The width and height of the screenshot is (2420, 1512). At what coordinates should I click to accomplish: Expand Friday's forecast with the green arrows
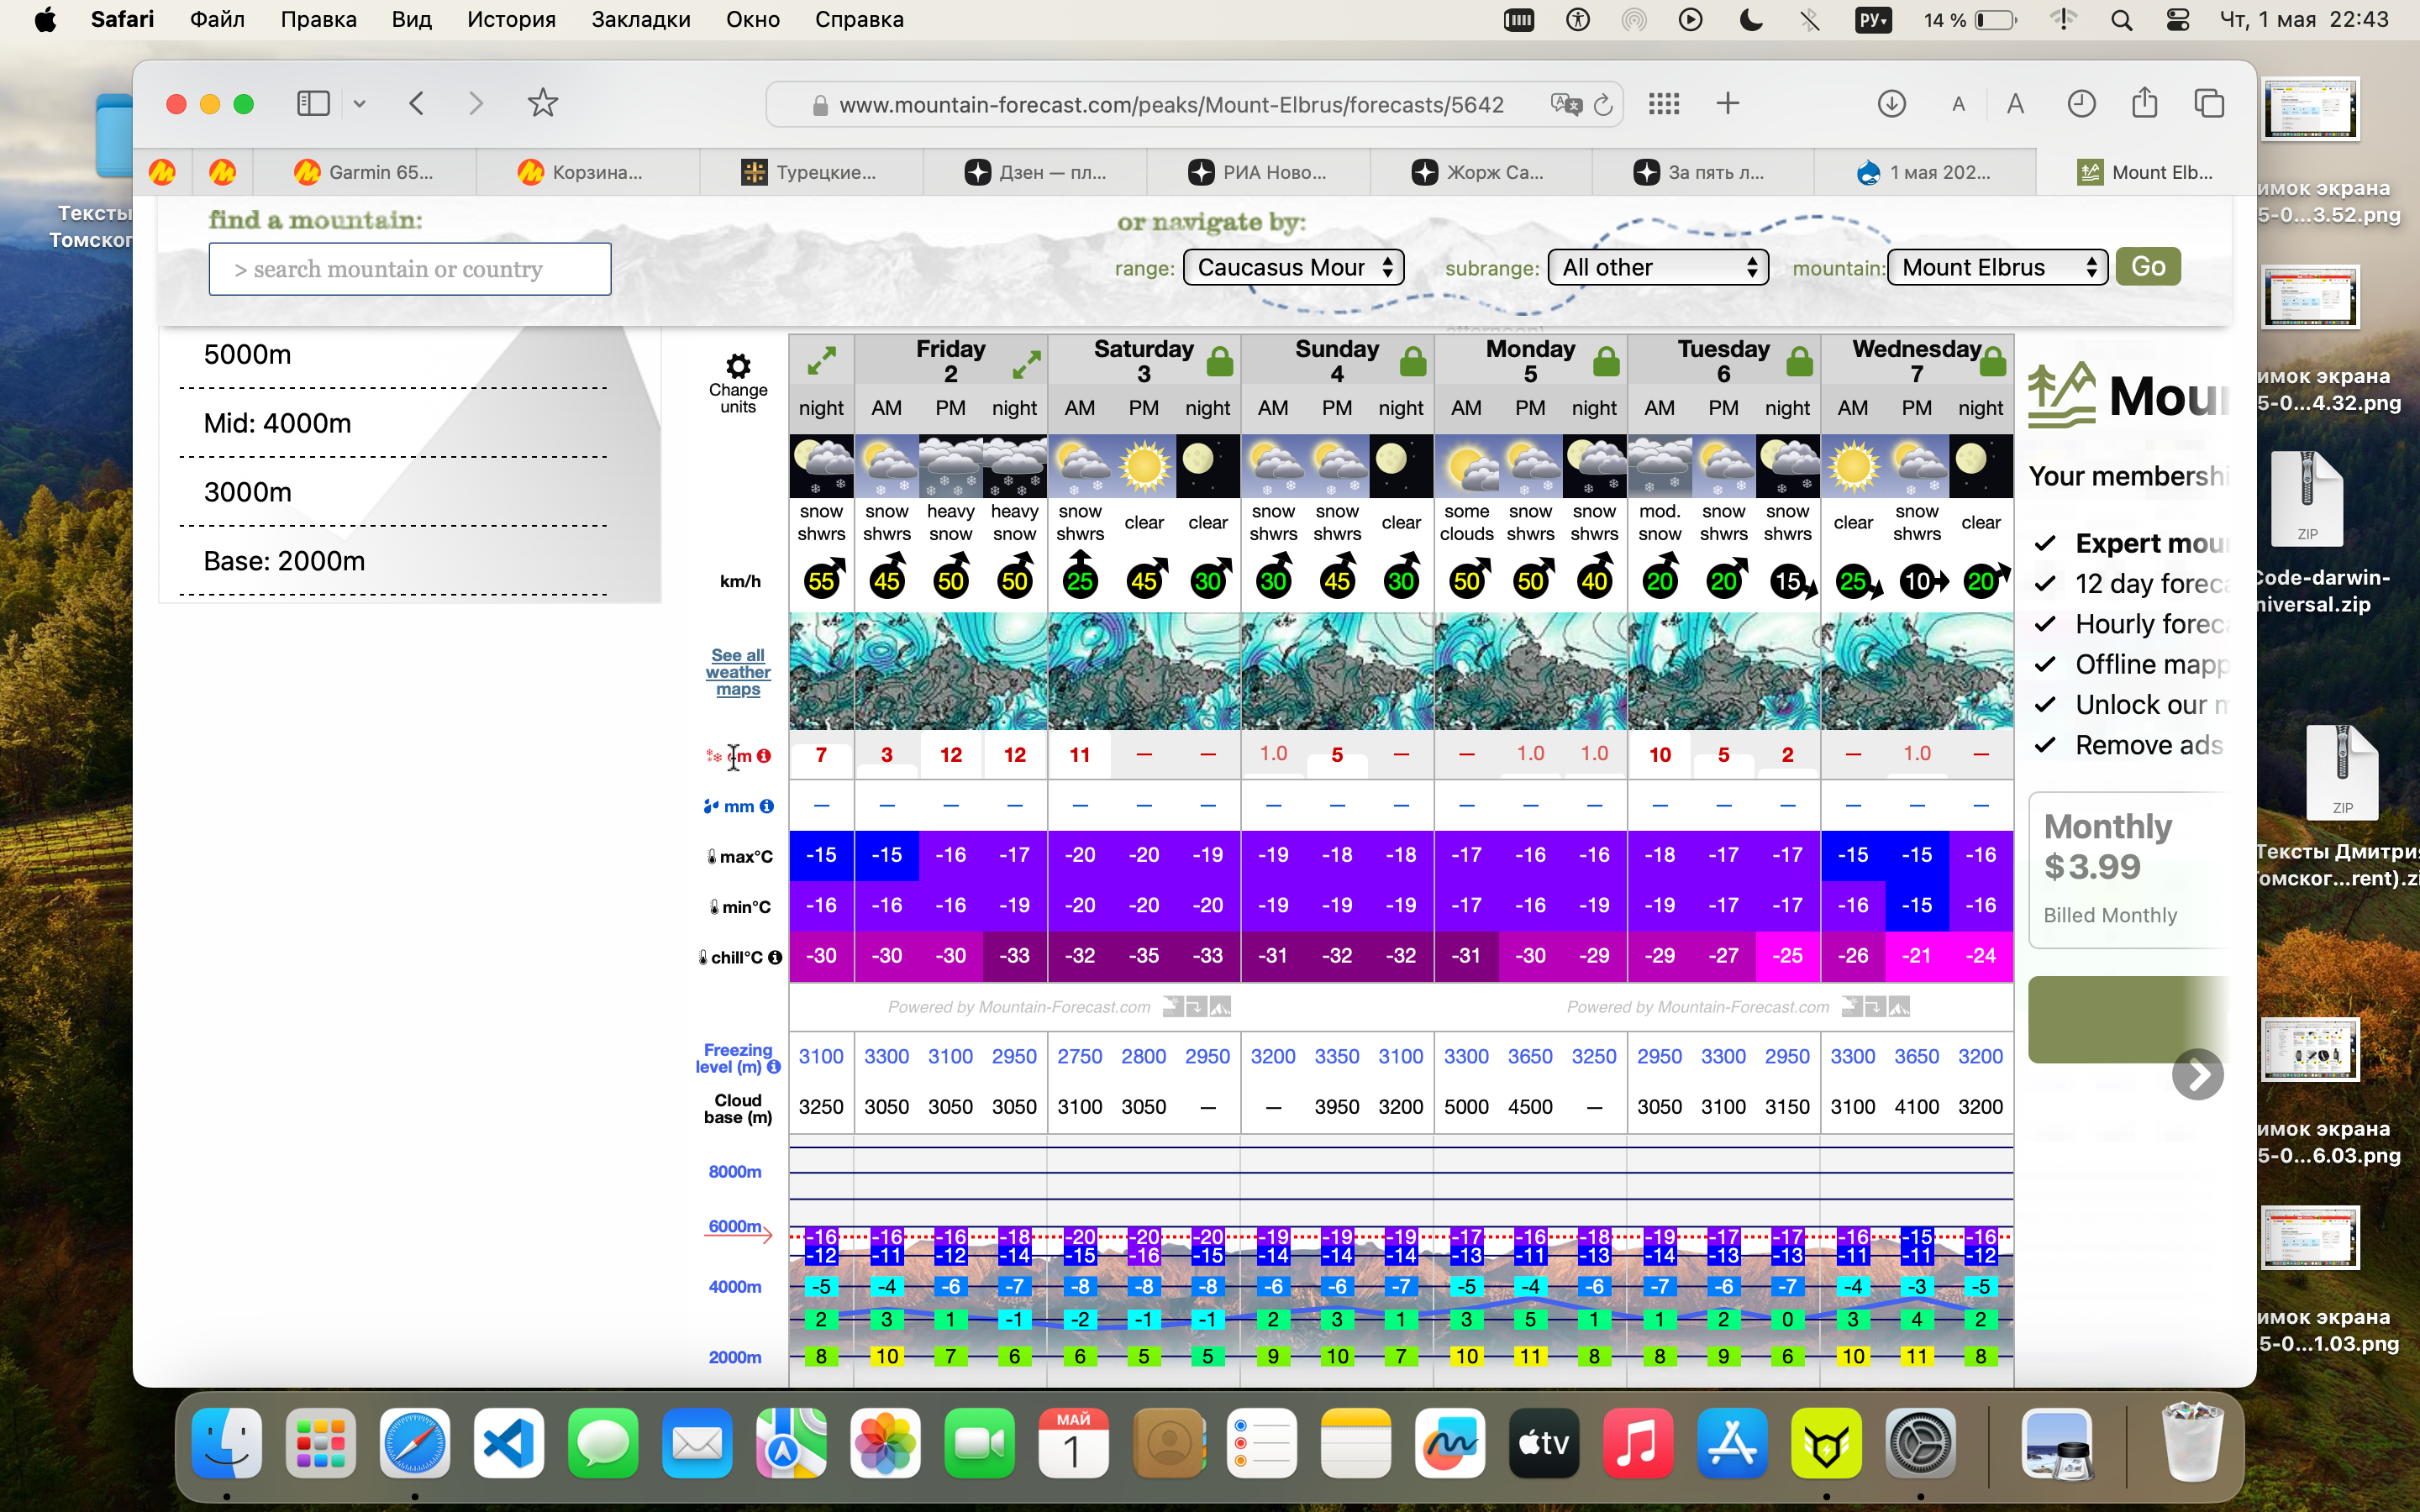pos(1027,365)
